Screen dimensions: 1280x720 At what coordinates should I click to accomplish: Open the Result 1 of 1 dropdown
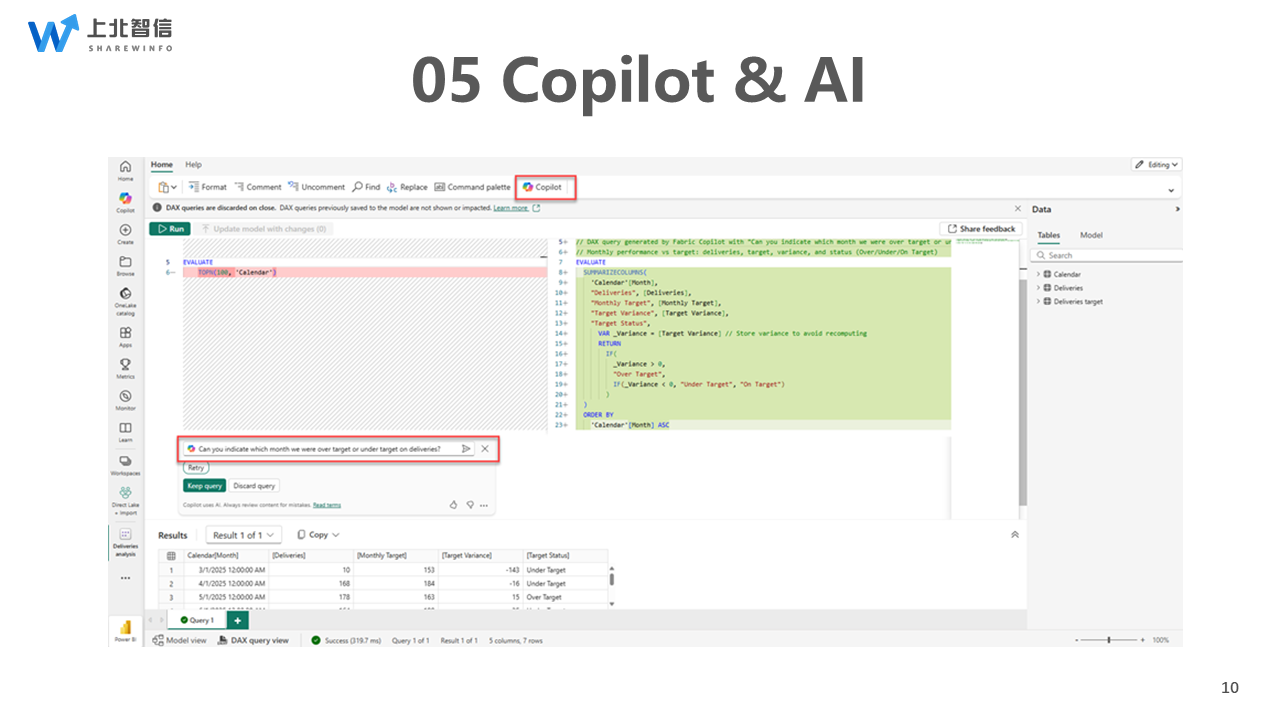coord(244,535)
